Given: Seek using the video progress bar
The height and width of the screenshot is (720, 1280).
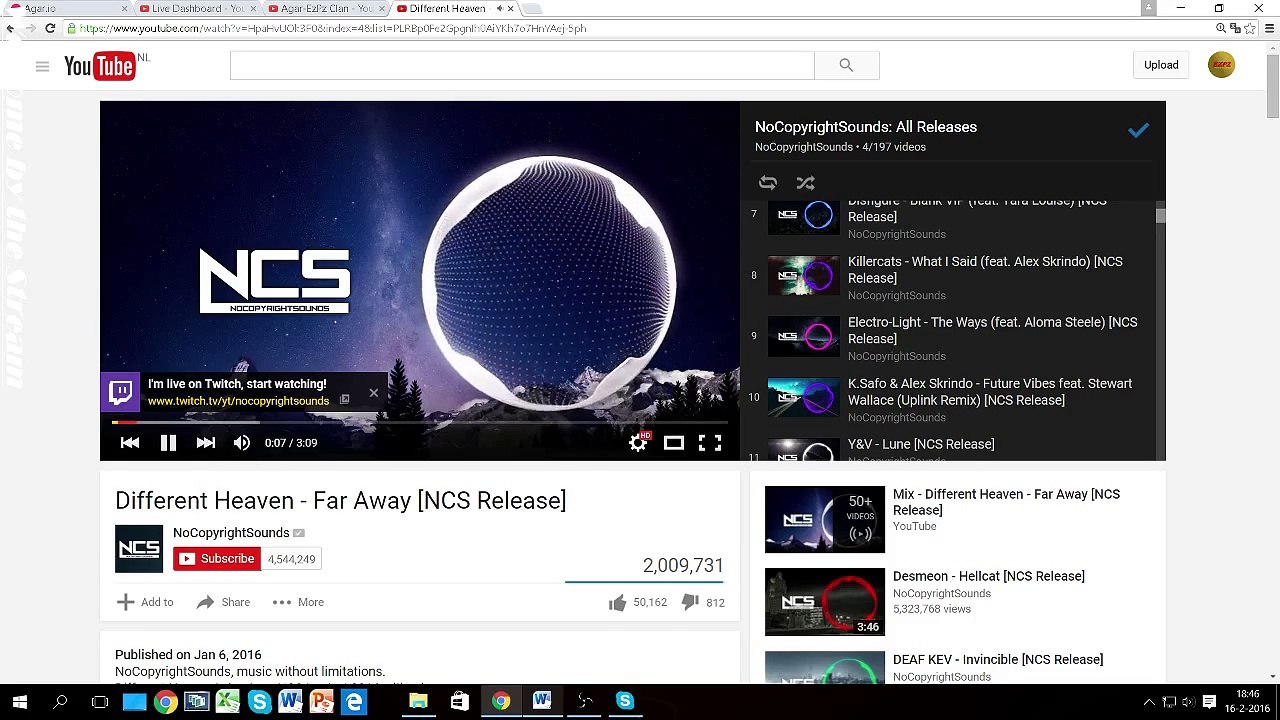Looking at the screenshot, I should (x=420, y=423).
